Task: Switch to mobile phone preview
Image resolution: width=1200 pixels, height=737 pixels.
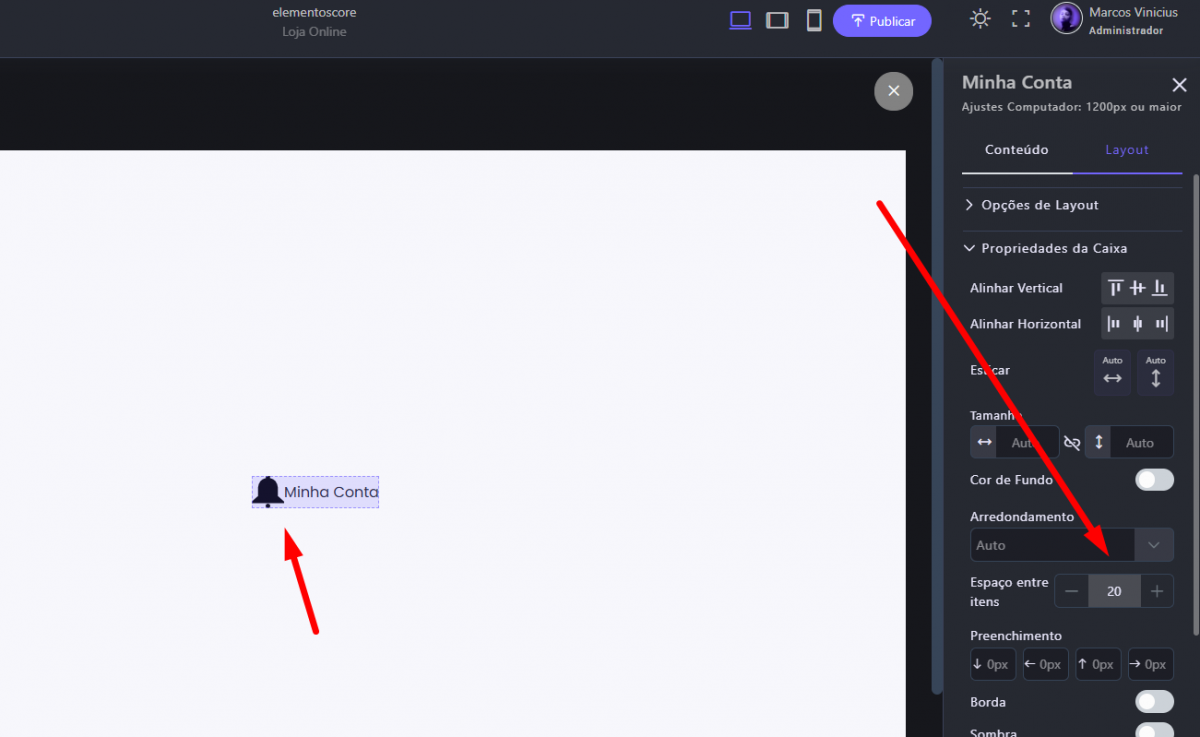Action: [x=814, y=21]
